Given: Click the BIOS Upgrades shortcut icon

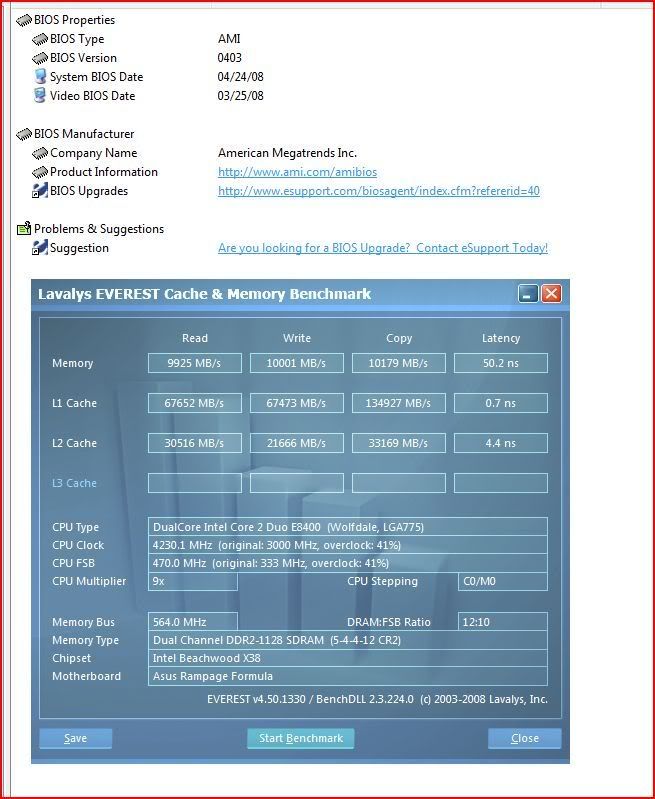Looking at the screenshot, I should (x=40, y=191).
